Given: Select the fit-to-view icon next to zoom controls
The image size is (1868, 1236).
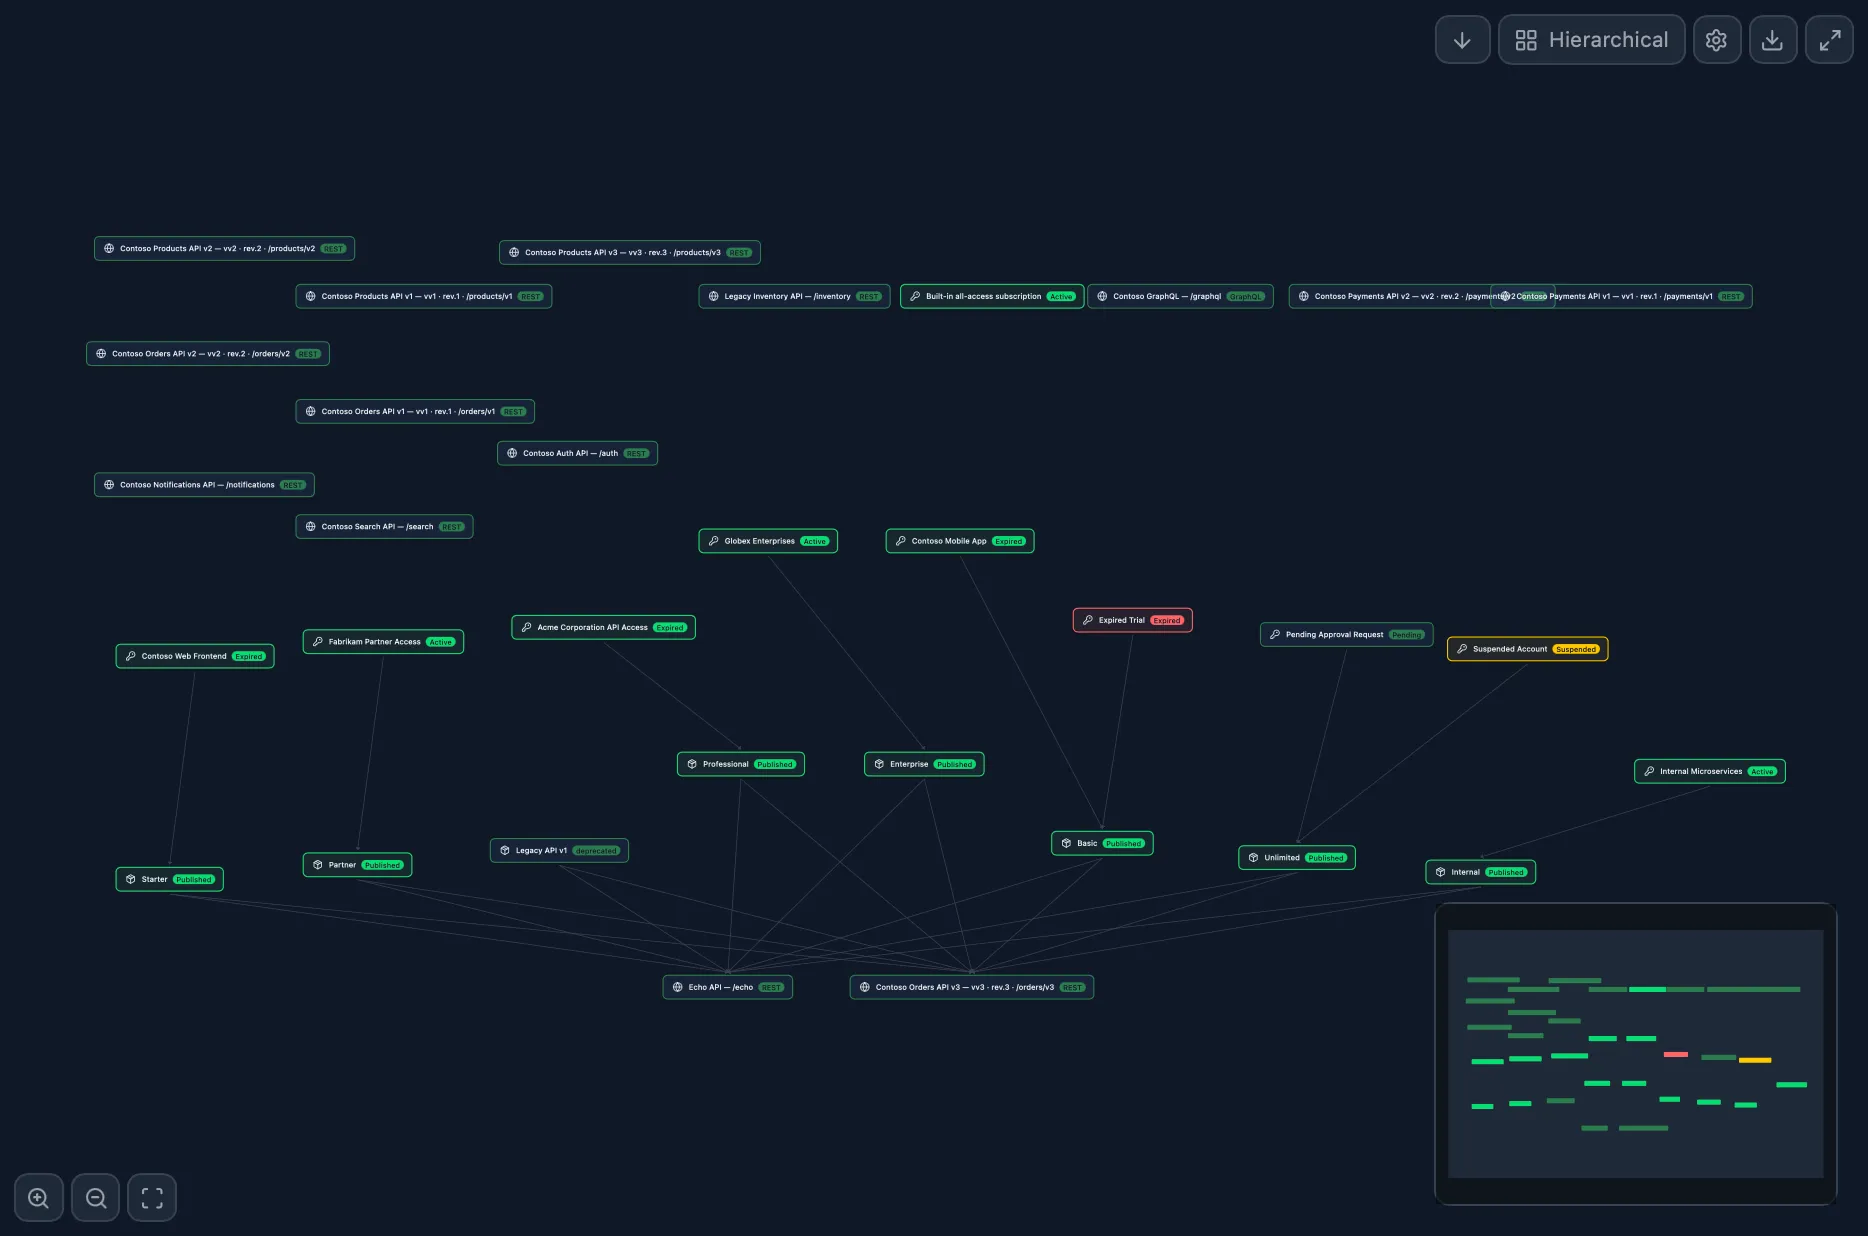Looking at the screenshot, I should pyautogui.click(x=152, y=1197).
